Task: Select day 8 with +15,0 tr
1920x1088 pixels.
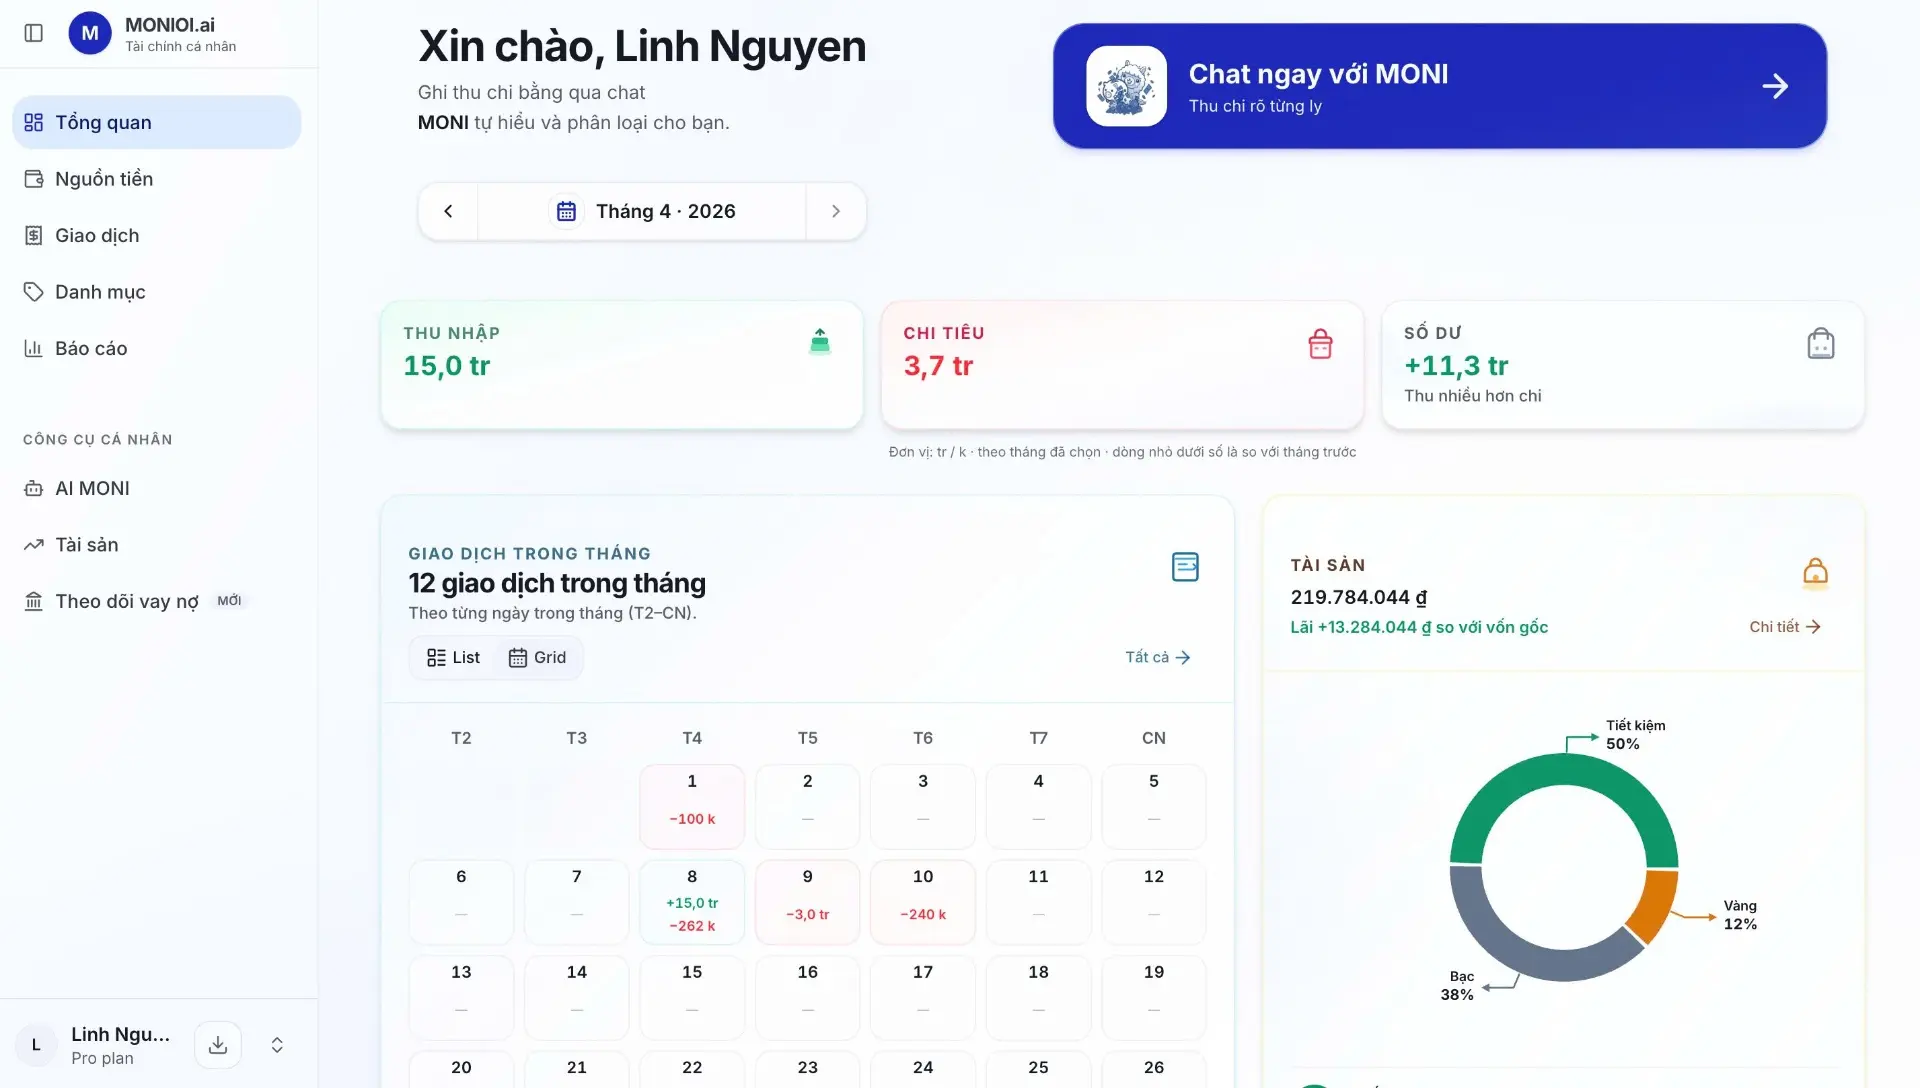Action: point(692,902)
